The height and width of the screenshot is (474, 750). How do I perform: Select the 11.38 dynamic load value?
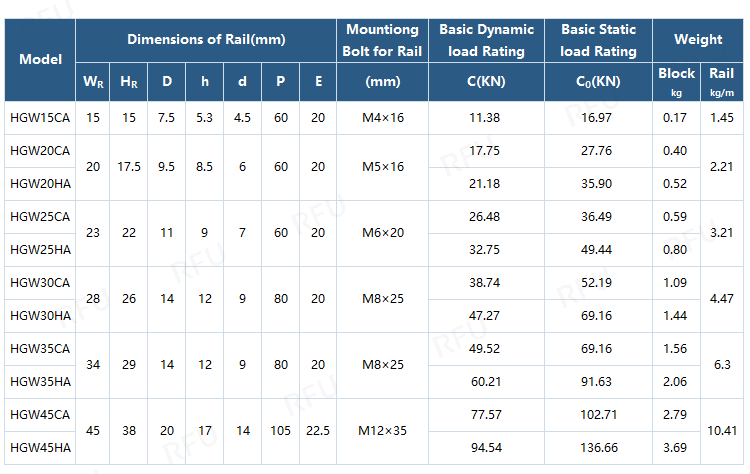click(x=486, y=118)
